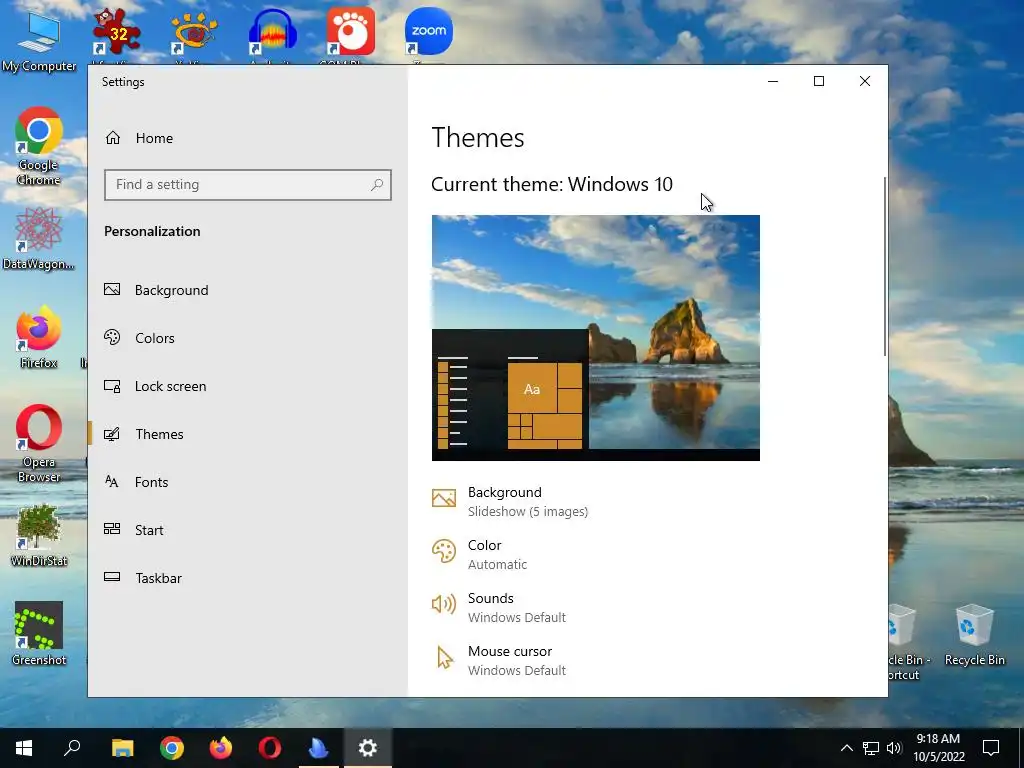The height and width of the screenshot is (768, 1024).
Task: Open Fonts settings page
Action: coord(151,482)
